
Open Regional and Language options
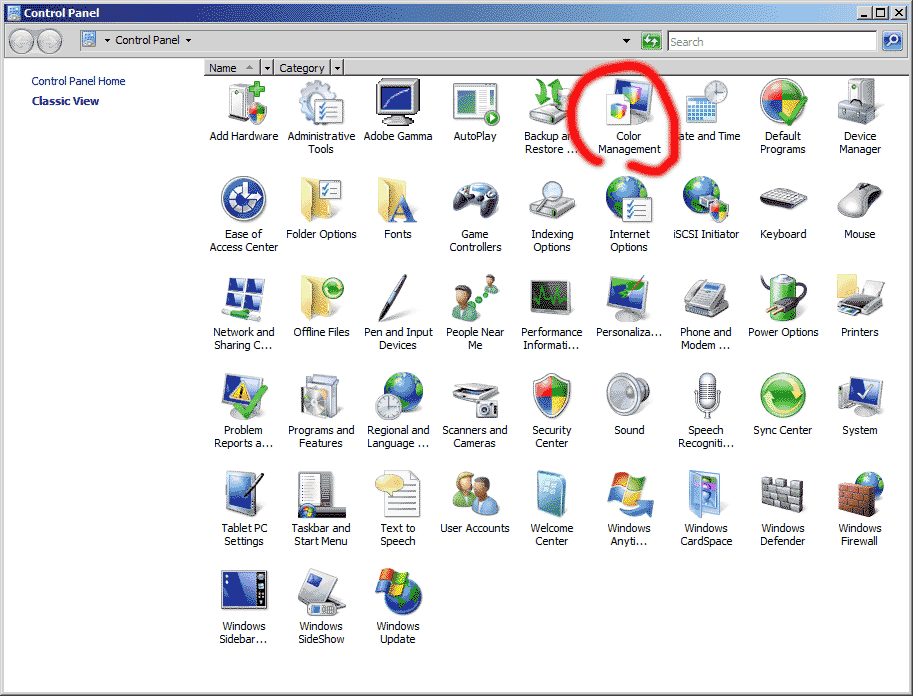398,411
